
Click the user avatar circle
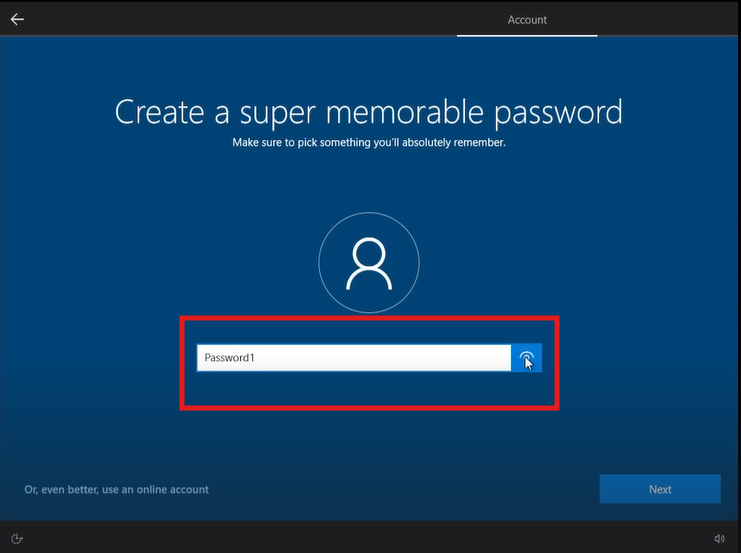point(369,262)
